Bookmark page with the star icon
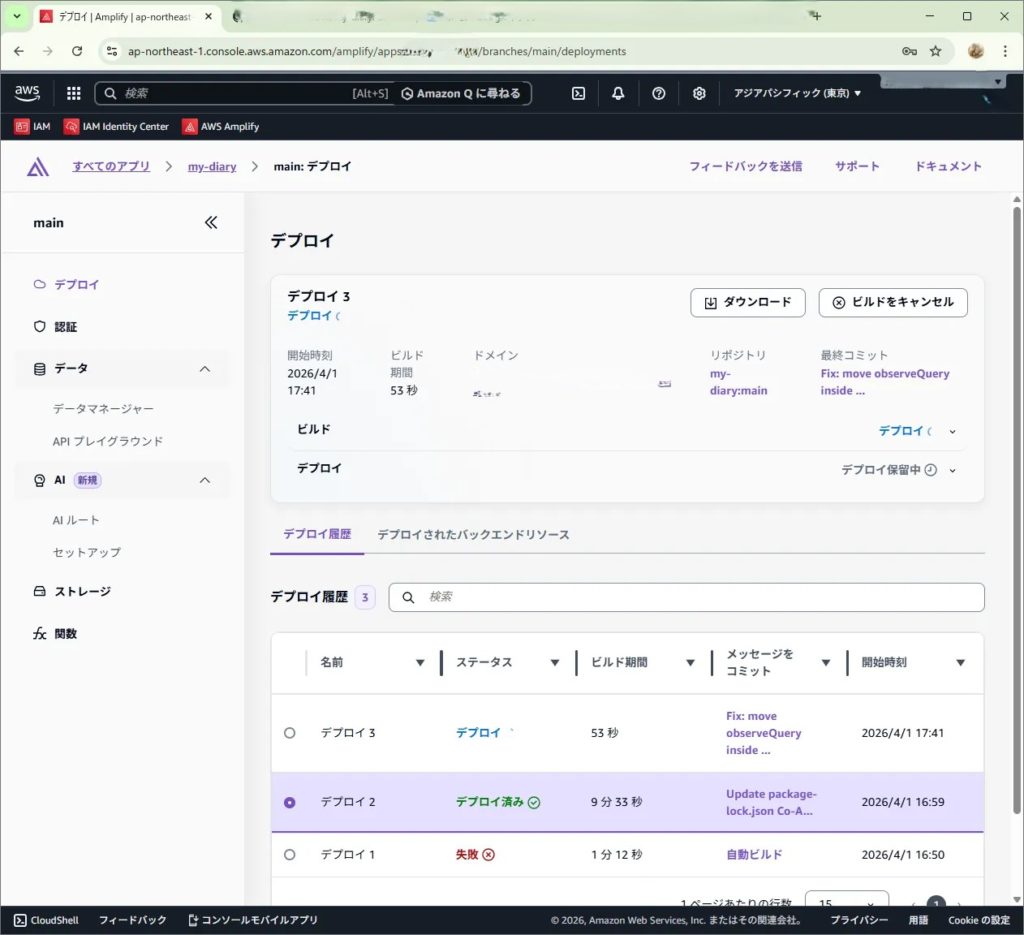The image size is (1024, 935). coord(936,51)
